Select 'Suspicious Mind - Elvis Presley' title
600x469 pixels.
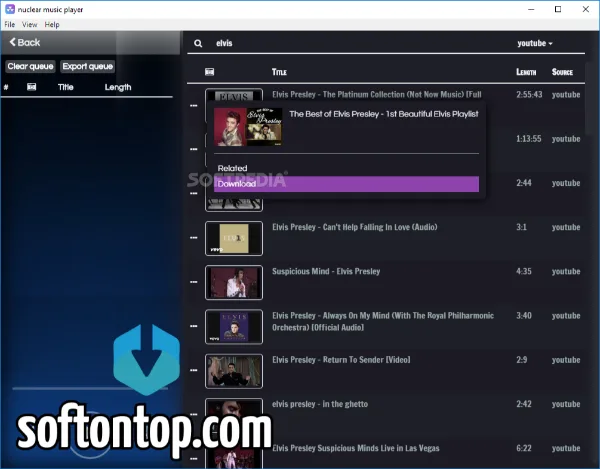point(326,271)
